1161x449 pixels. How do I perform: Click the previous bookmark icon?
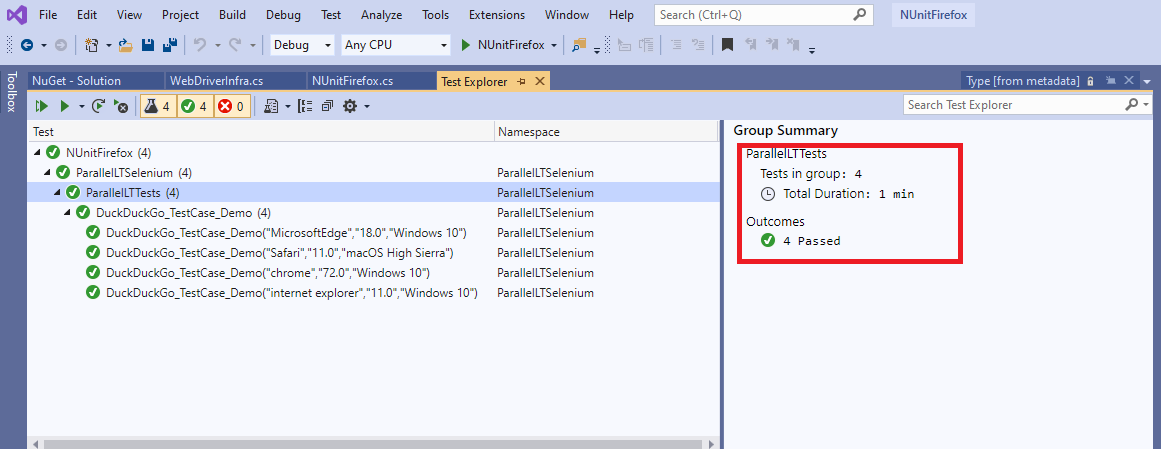pyautogui.click(x=751, y=45)
